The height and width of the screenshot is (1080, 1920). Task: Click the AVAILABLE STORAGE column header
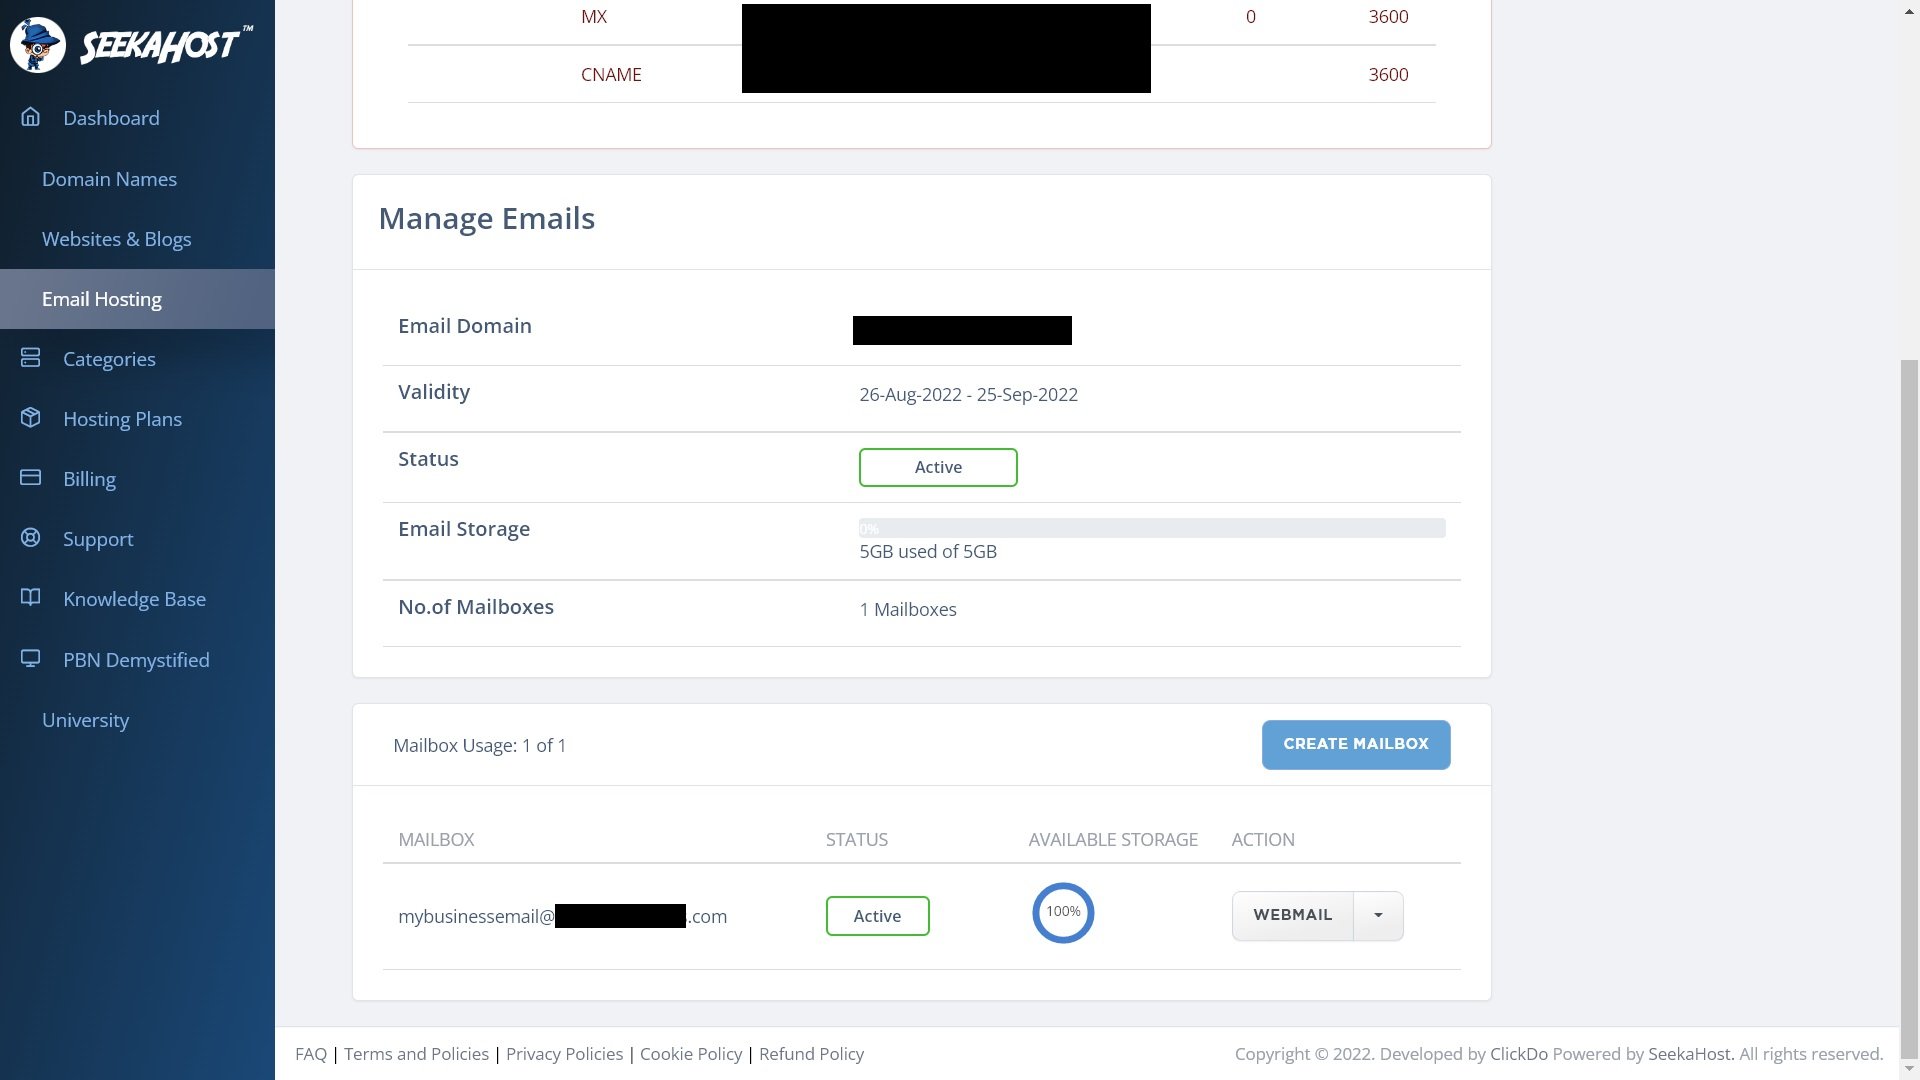[1113, 840]
